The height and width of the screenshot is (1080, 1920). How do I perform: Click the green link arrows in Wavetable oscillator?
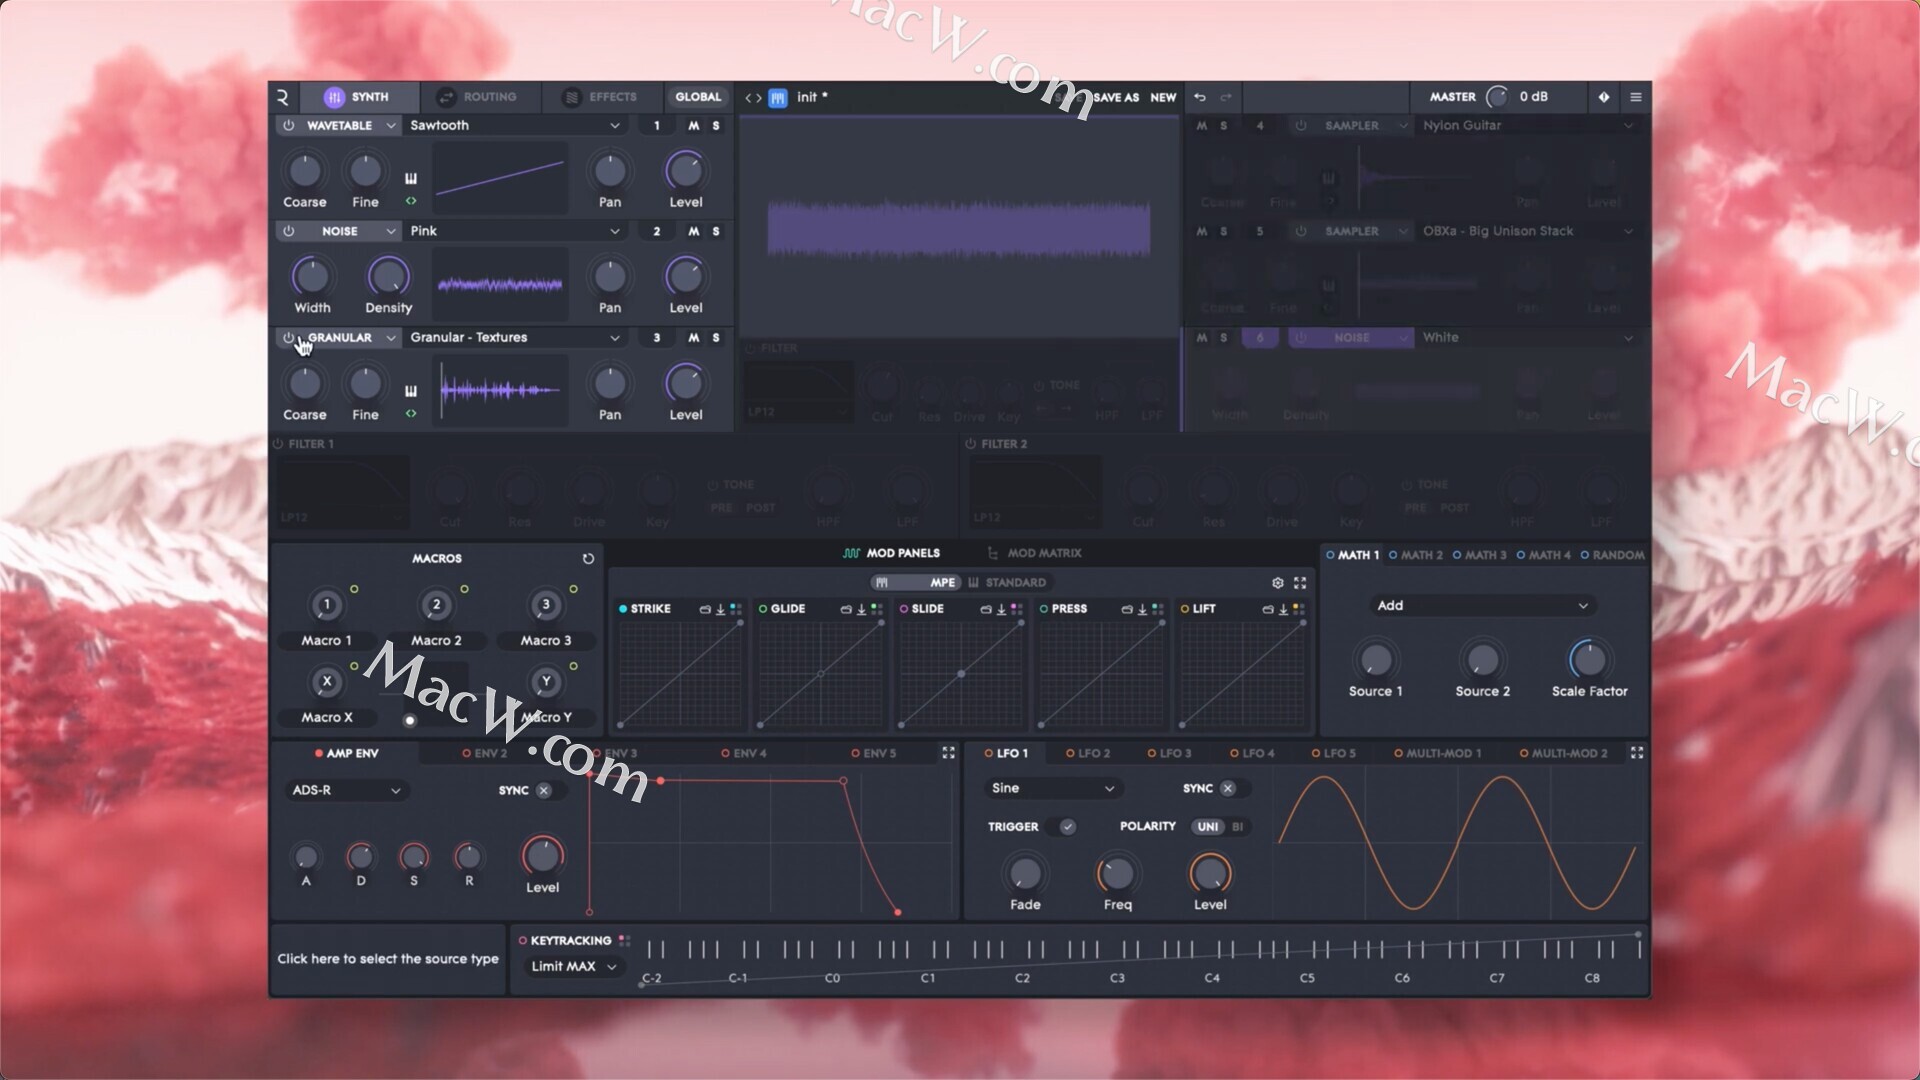pyautogui.click(x=411, y=201)
